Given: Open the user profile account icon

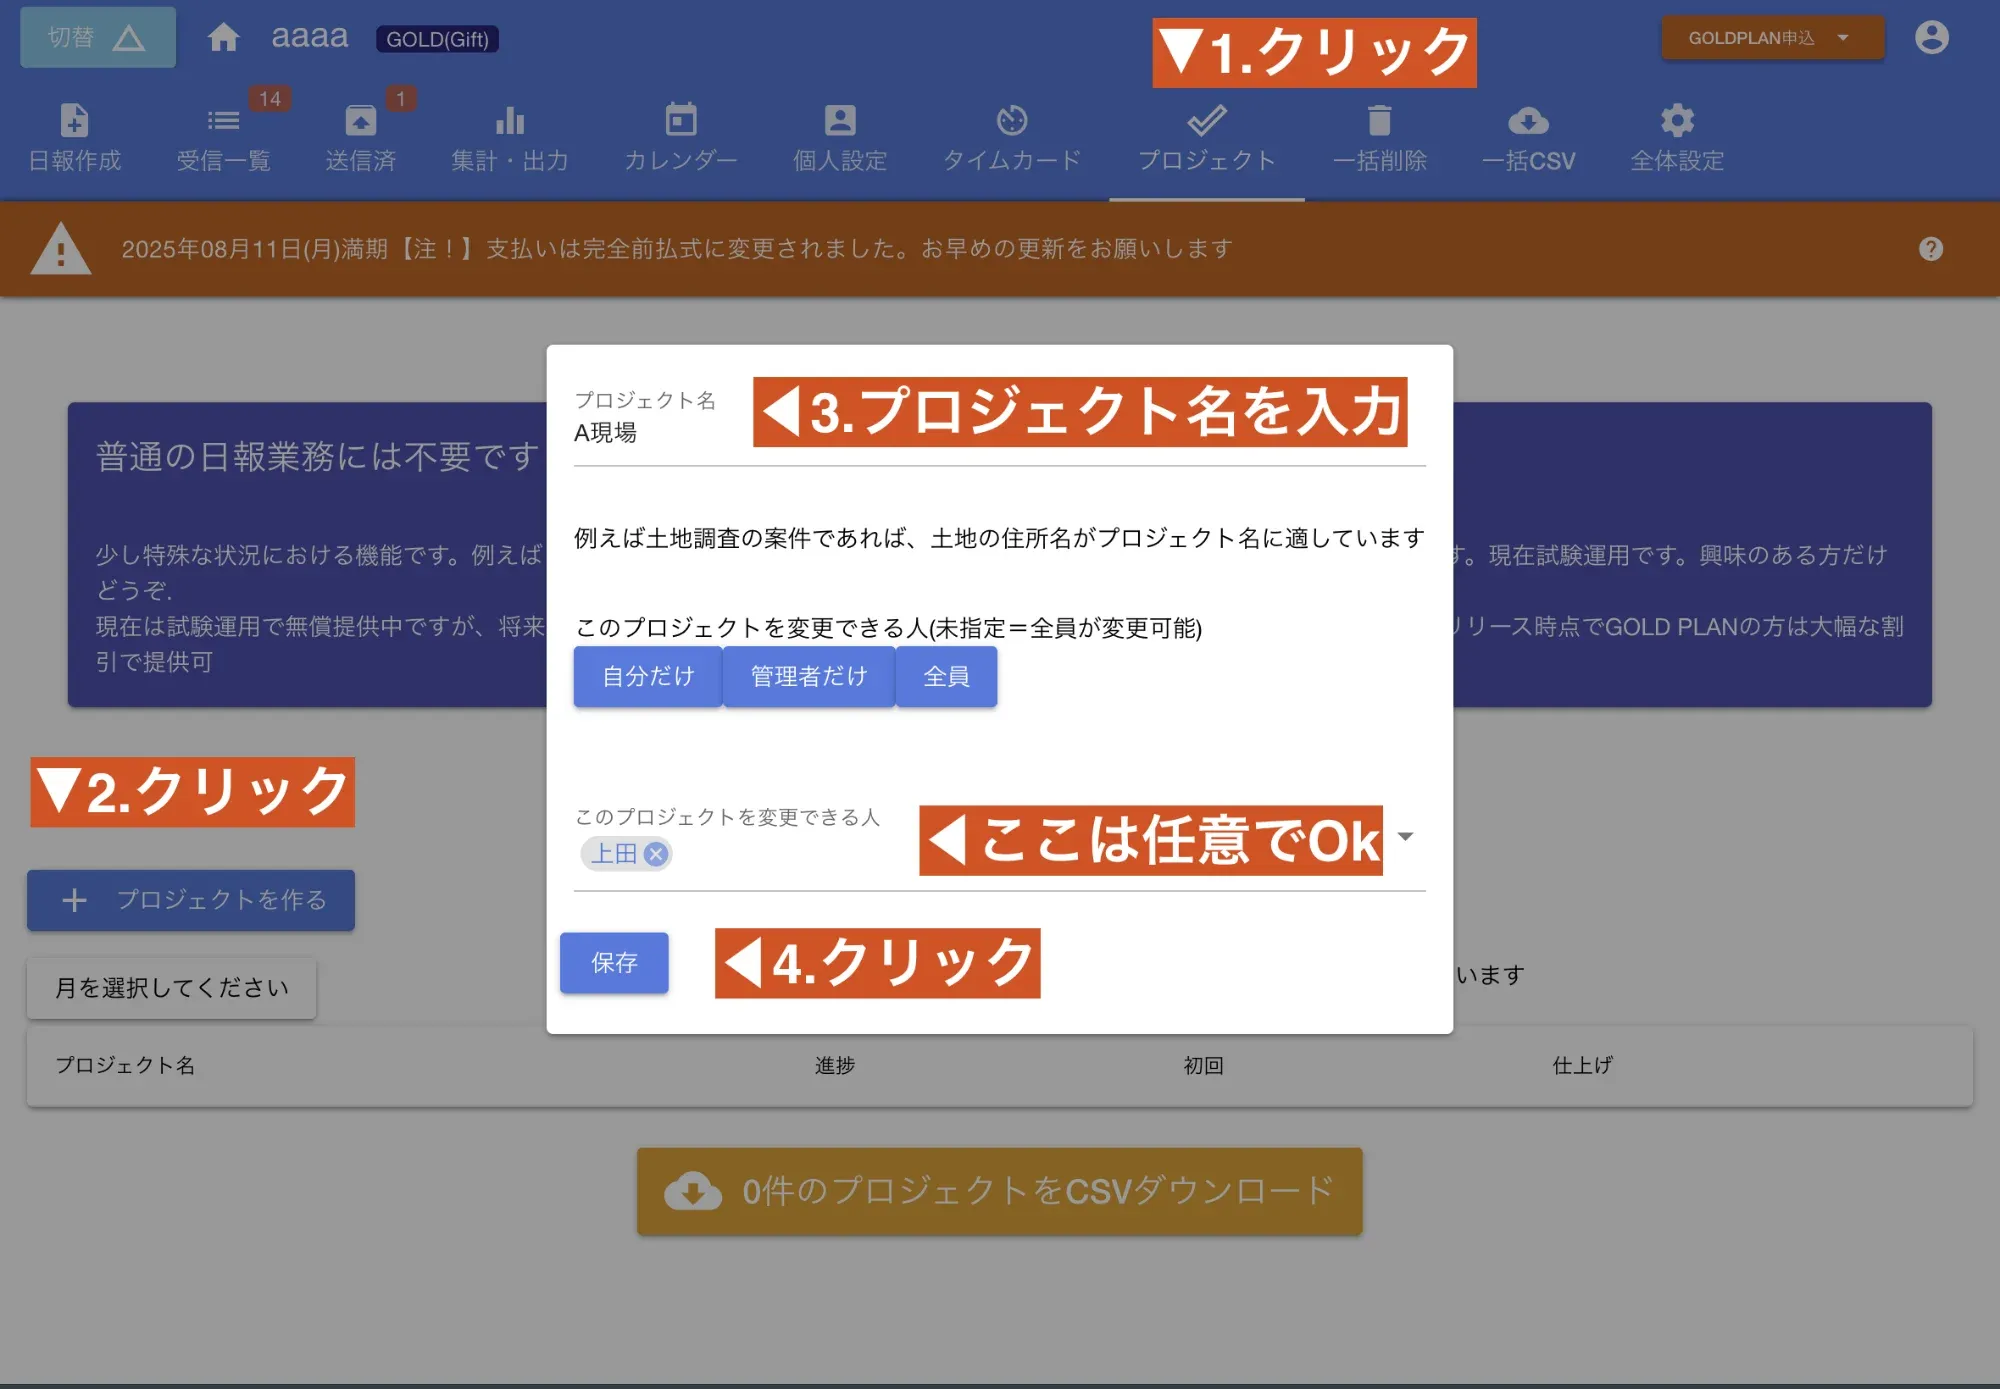Looking at the screenshot, I should [1930, 37].
